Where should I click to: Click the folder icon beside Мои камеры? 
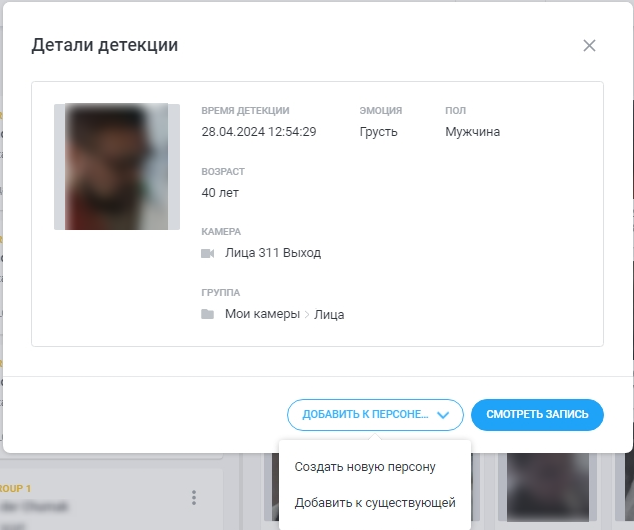[207, 314]
